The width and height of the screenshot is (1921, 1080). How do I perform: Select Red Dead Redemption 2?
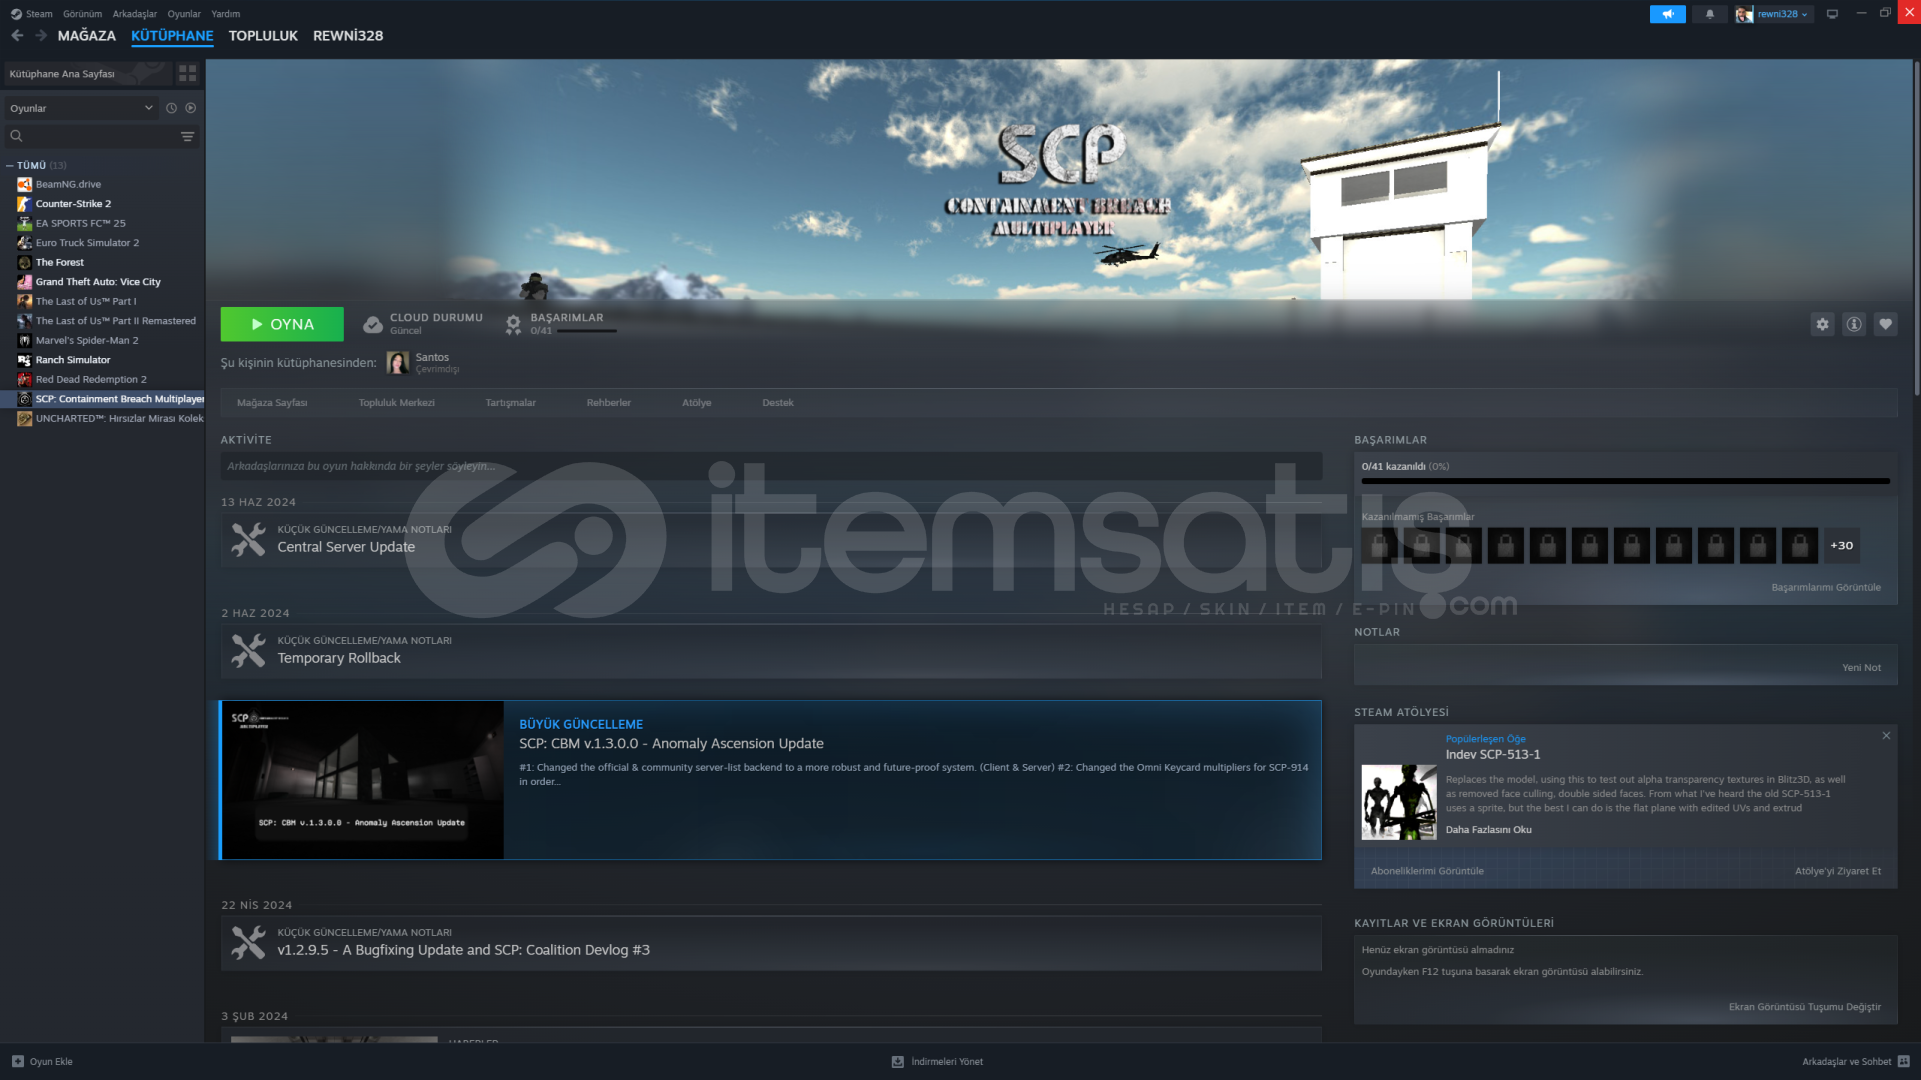91,379
